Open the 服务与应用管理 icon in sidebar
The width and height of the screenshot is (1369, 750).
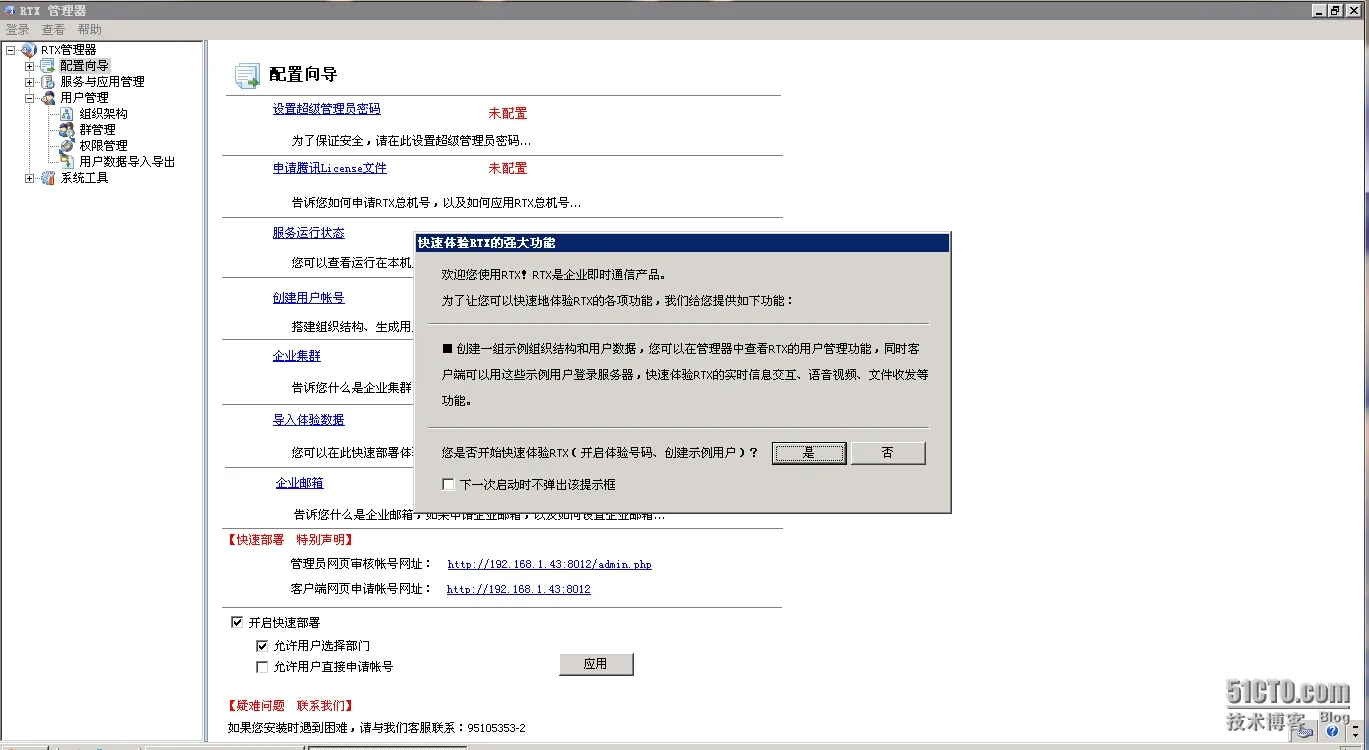46,81
